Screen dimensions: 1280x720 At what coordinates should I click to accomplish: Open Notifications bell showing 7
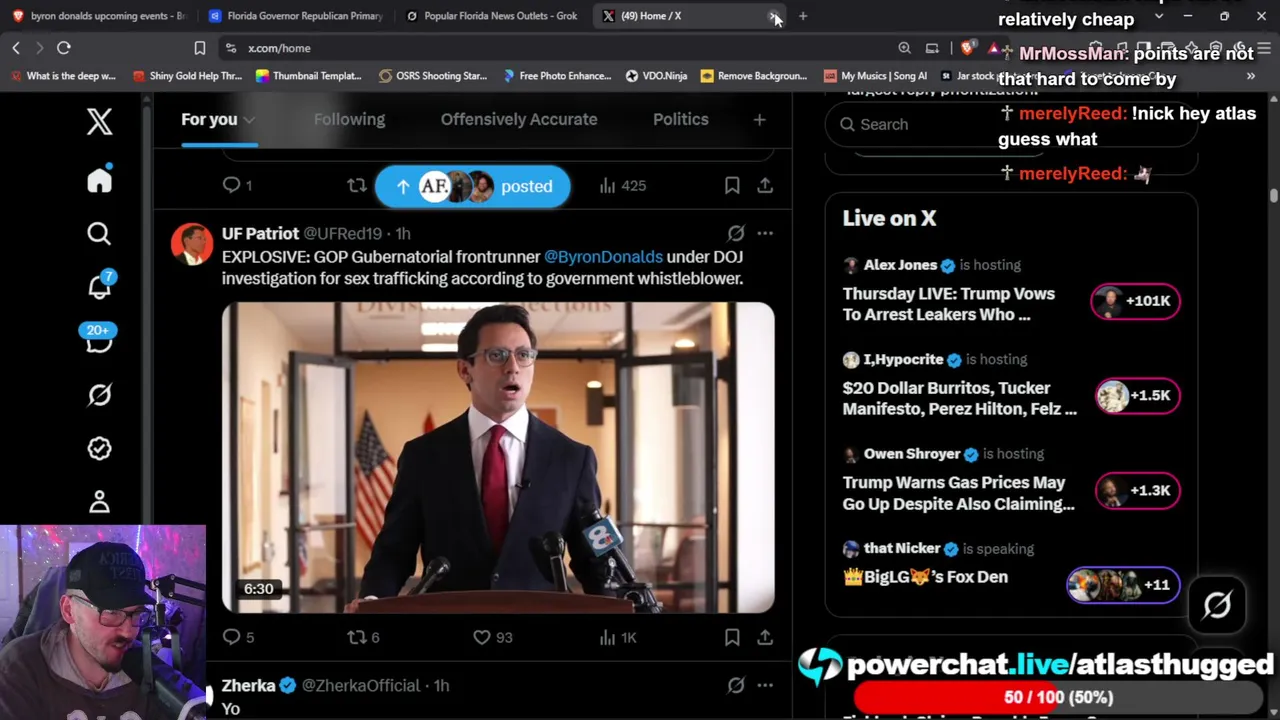(99, 286)
